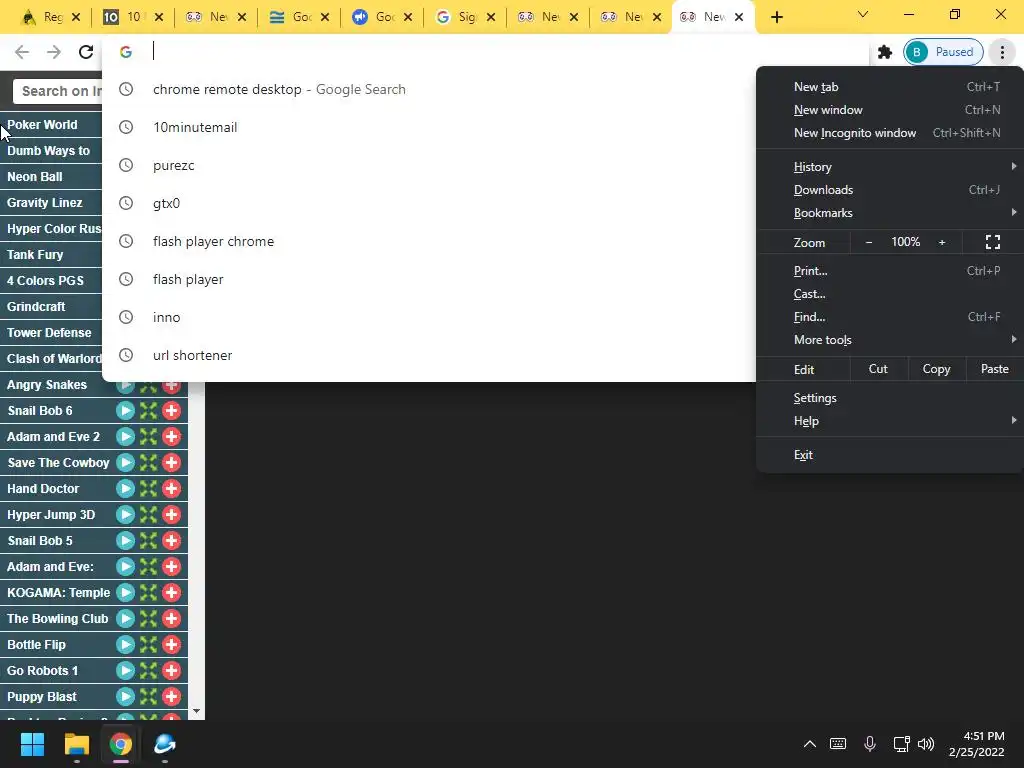Click Exit in the Chrome menu
This screenshot has height=768, width=1024.
click(889, 455)
